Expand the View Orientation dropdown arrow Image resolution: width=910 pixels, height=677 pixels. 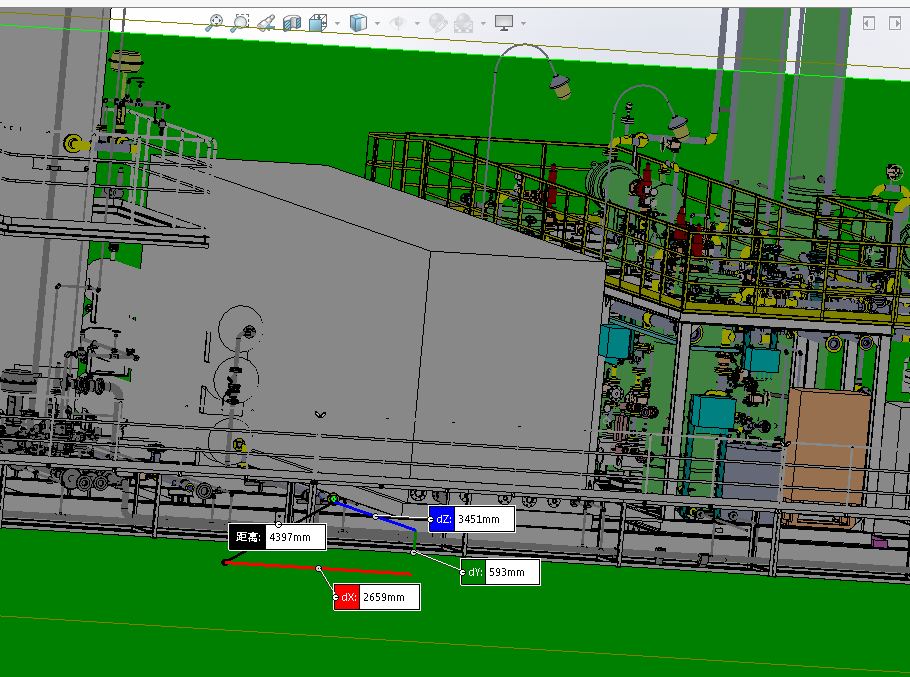point(337,23)
